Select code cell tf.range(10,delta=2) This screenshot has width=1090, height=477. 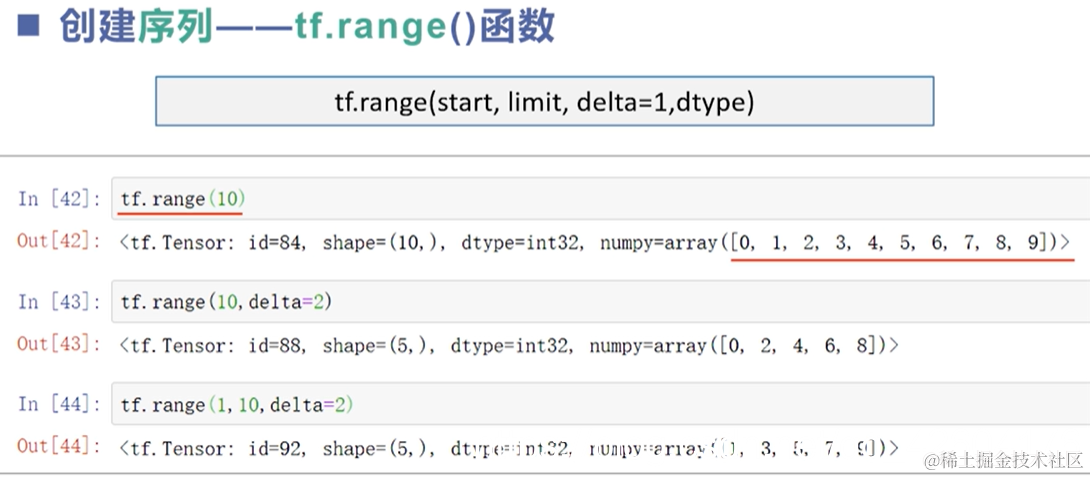point(601,302)
